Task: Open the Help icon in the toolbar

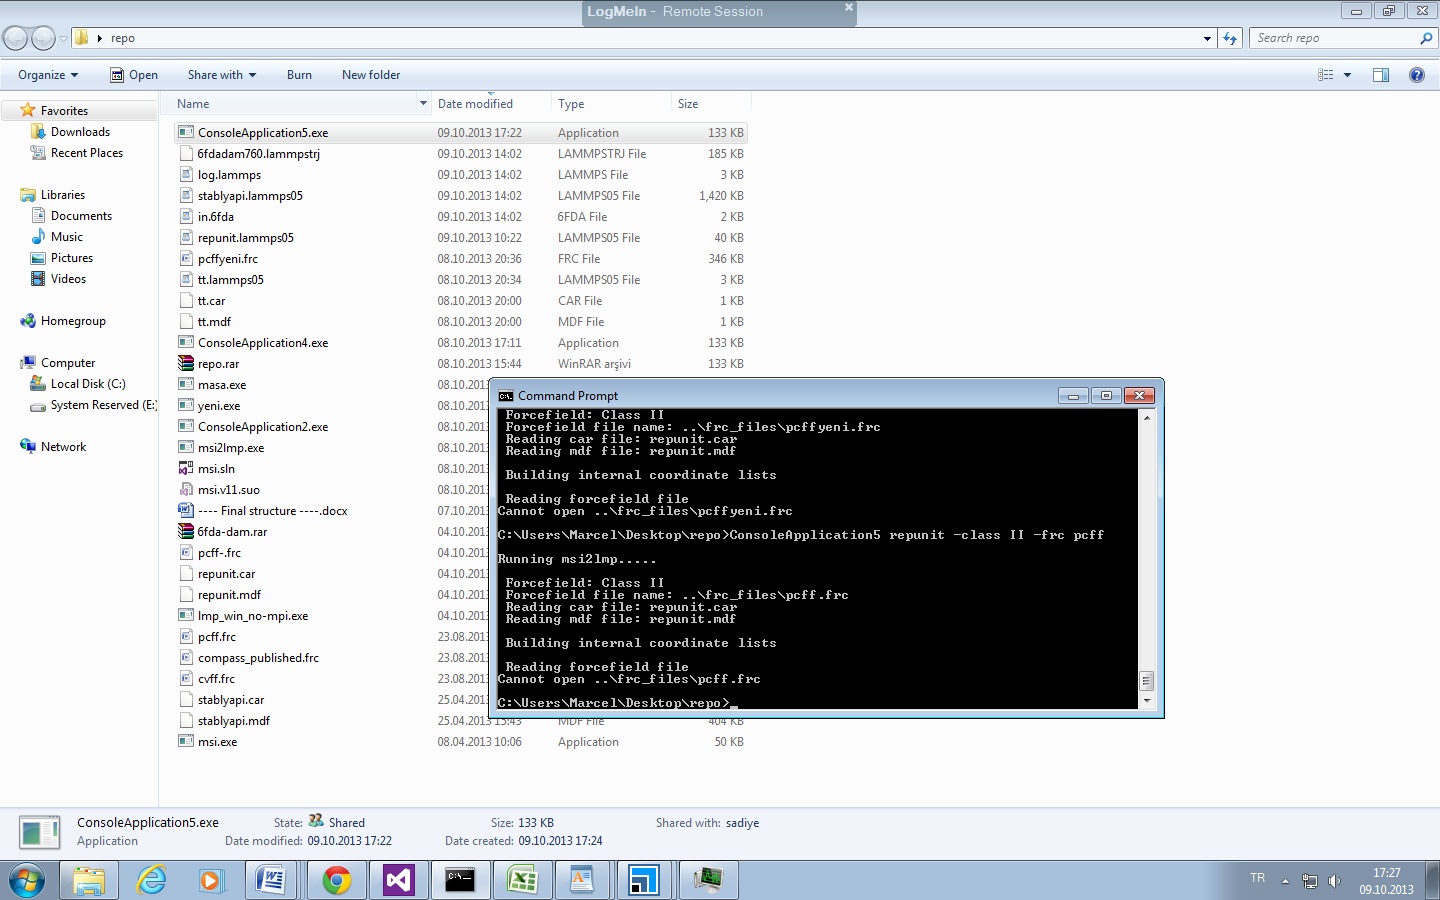Action: (x=1417, y=75)
